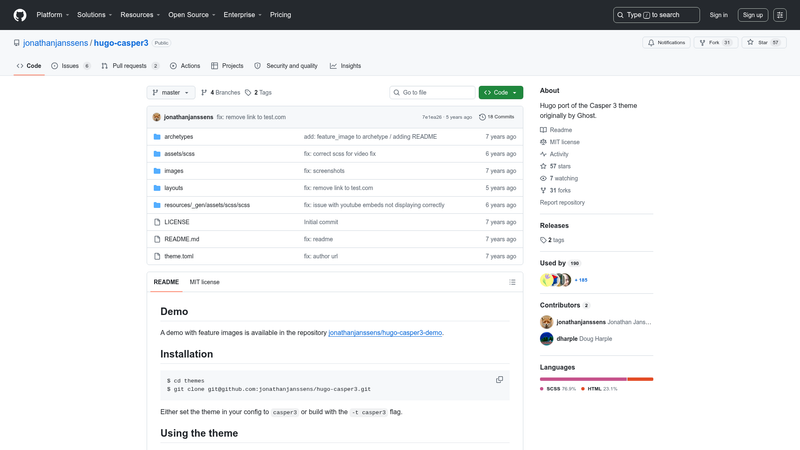
Task: Expand the Open Source menu
Action: (x=192, y=15)
